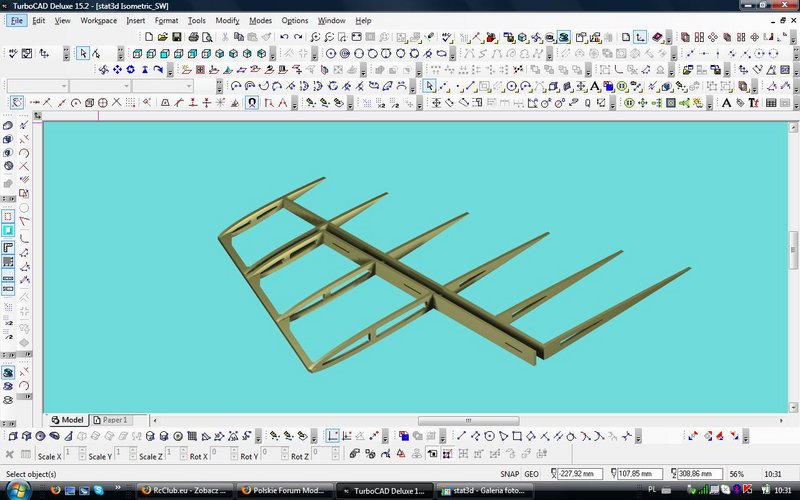The height and width of the screenshot is (500, 800).
Task: Expand overflow arrow at end of snaps toolbar
Action: [295, 103]
